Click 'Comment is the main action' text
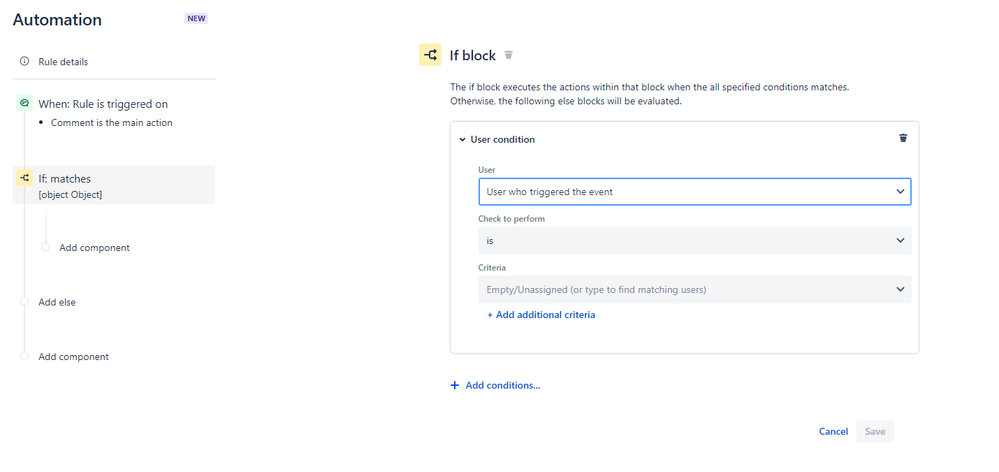This screenshot has width=999, height=472. pos(111,123)
